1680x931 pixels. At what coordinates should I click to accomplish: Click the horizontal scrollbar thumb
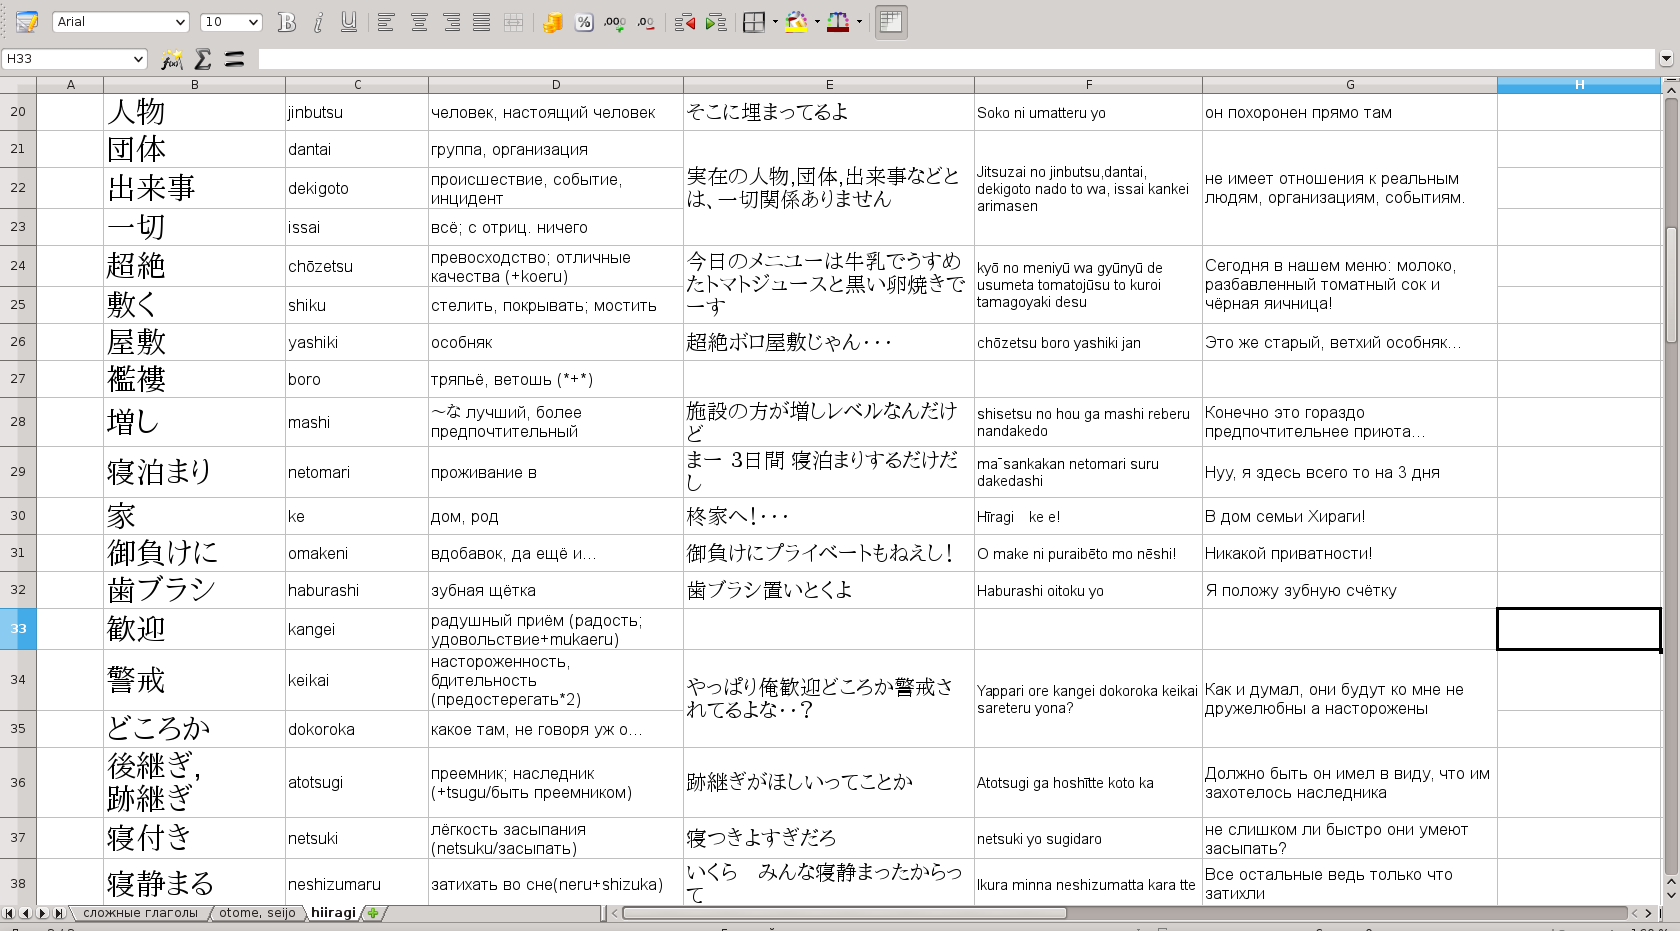tap(844, 913)
